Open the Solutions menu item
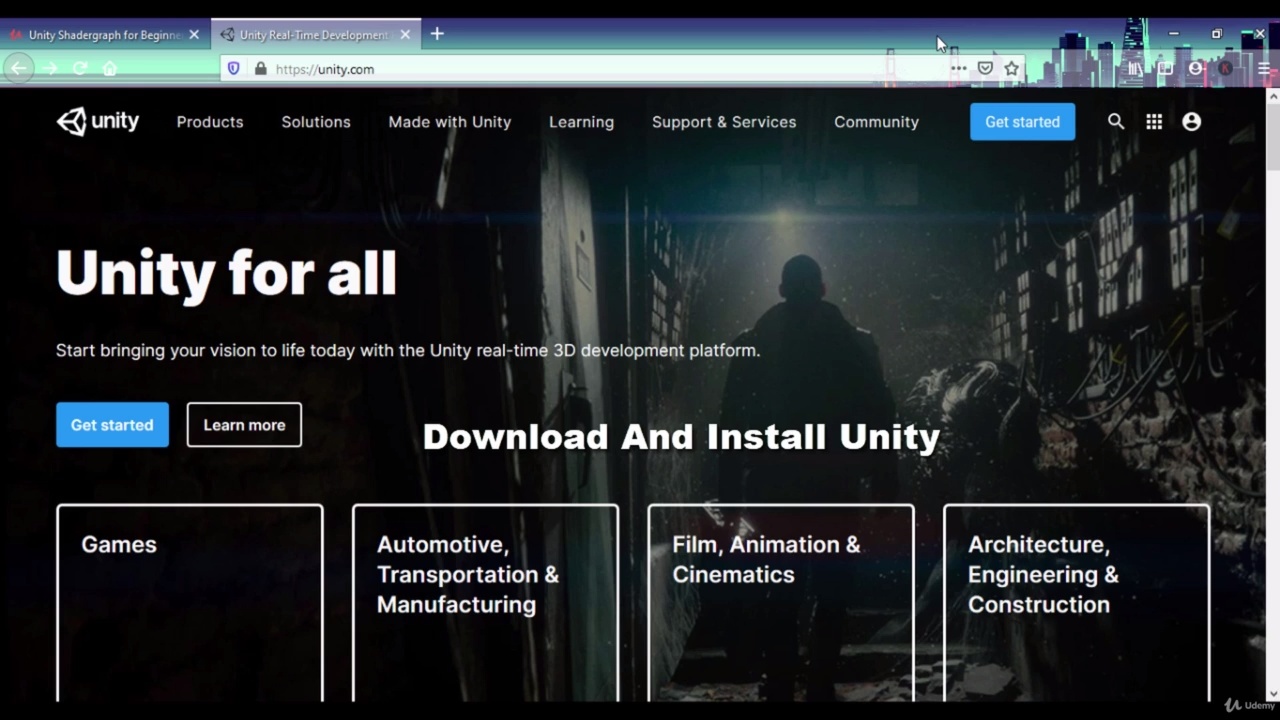This screenshot has width=1280, height=720. pyautogui.click(x=316, y=122)
